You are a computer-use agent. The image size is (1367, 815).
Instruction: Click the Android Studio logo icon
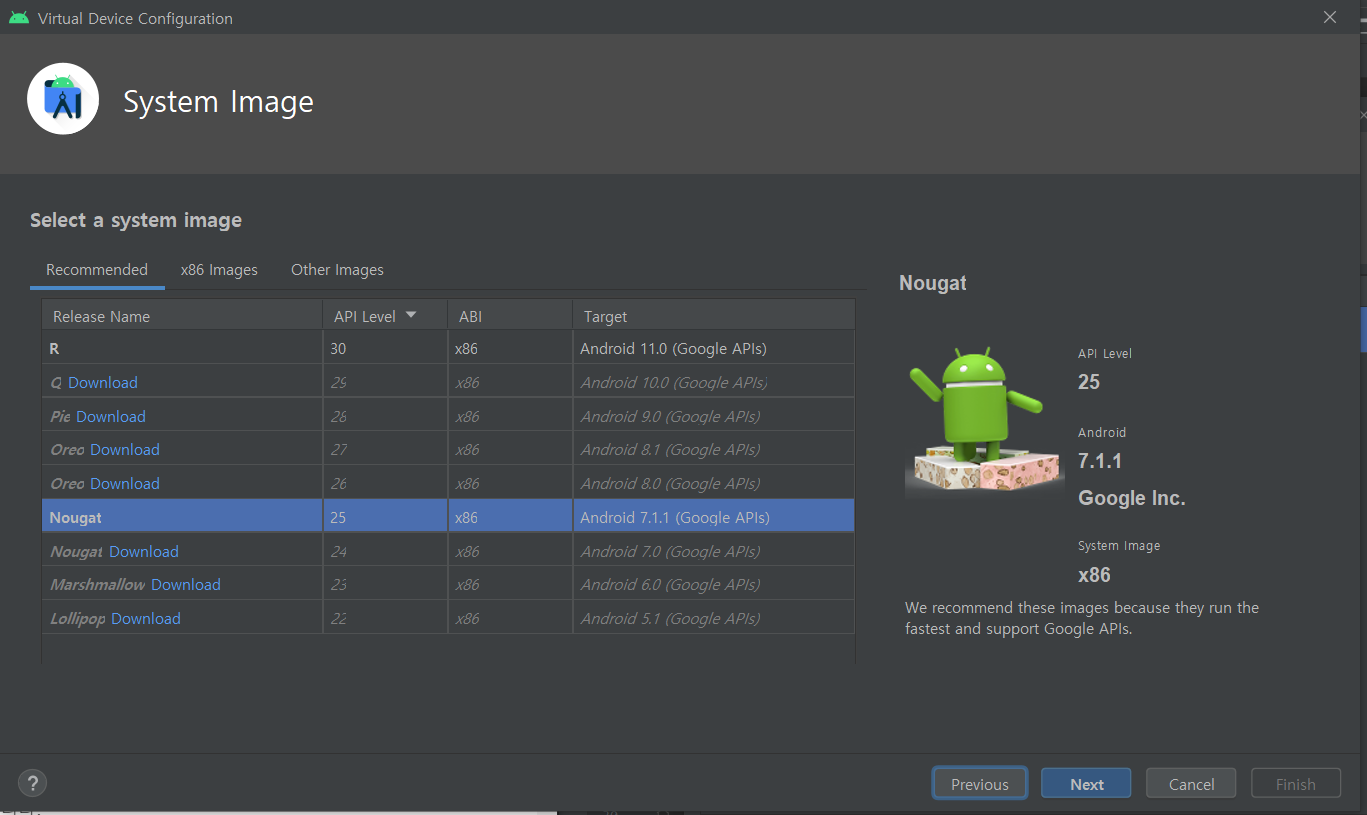tap(63, 99)
